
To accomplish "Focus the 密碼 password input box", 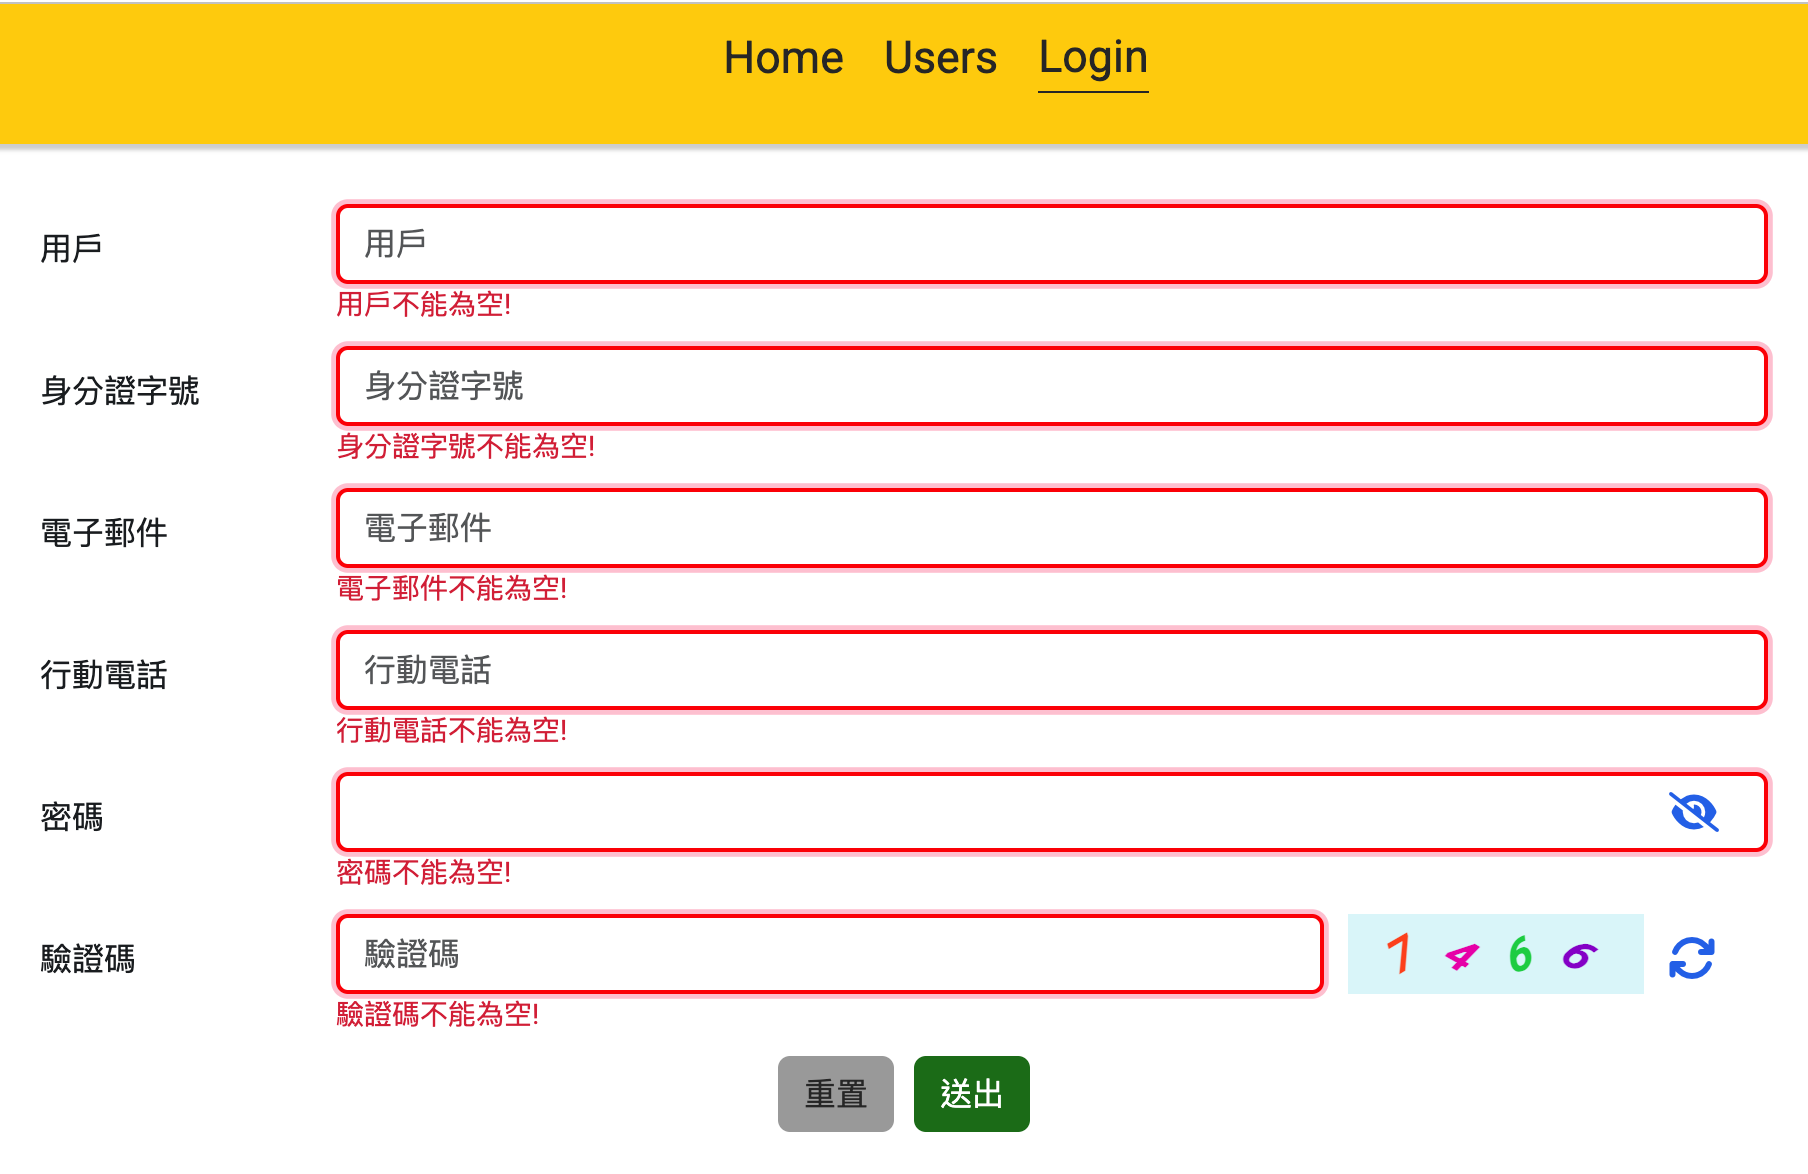I will (990, 812).
